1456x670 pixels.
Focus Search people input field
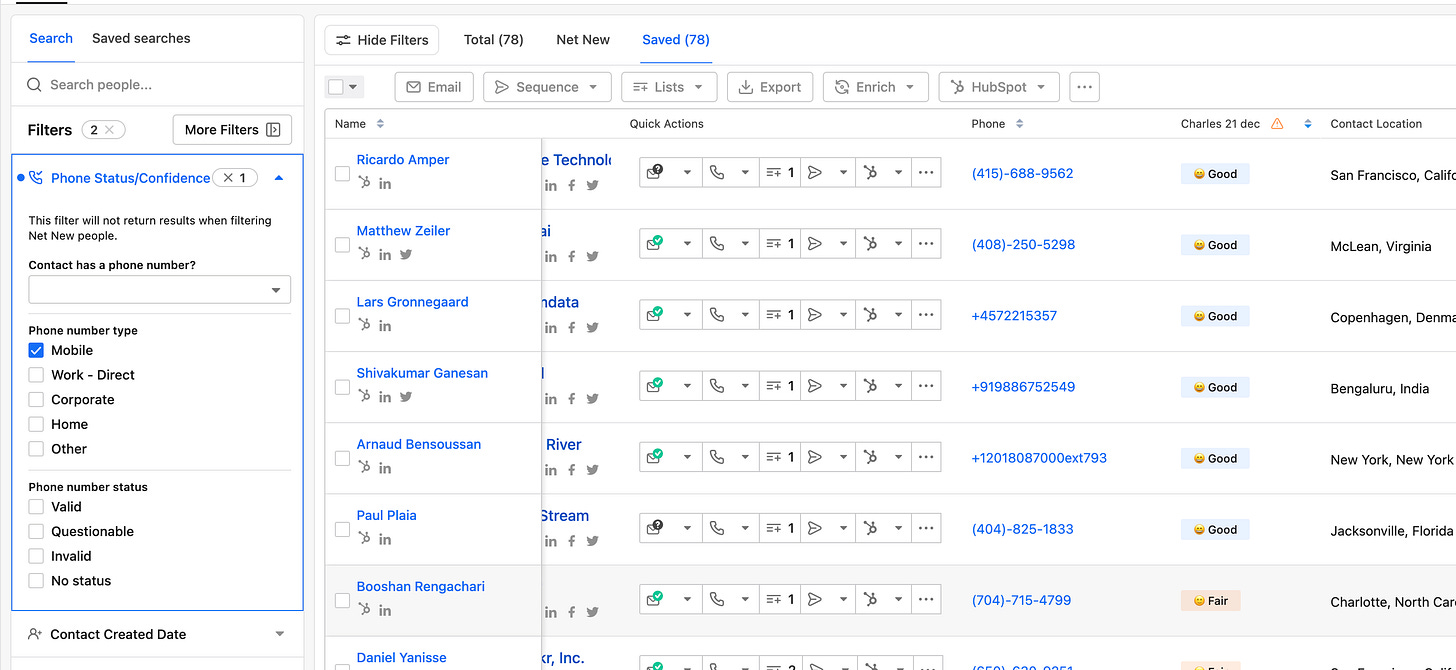tap(158, 85)
